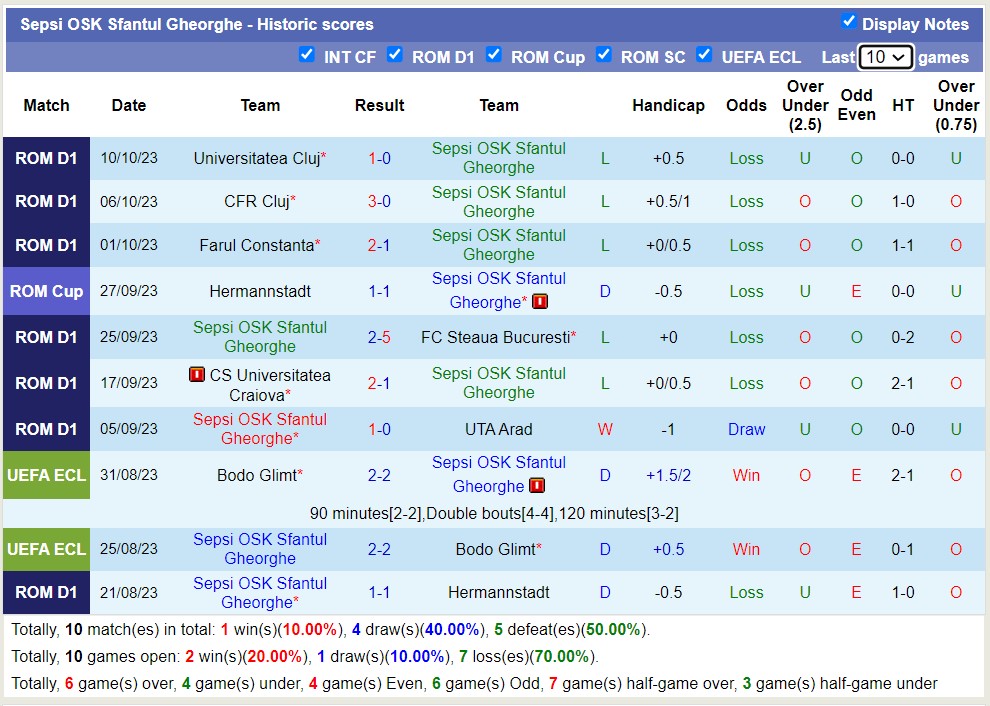
Task: Disable the UEFA ECL filter checkbox
Action: 705,55
